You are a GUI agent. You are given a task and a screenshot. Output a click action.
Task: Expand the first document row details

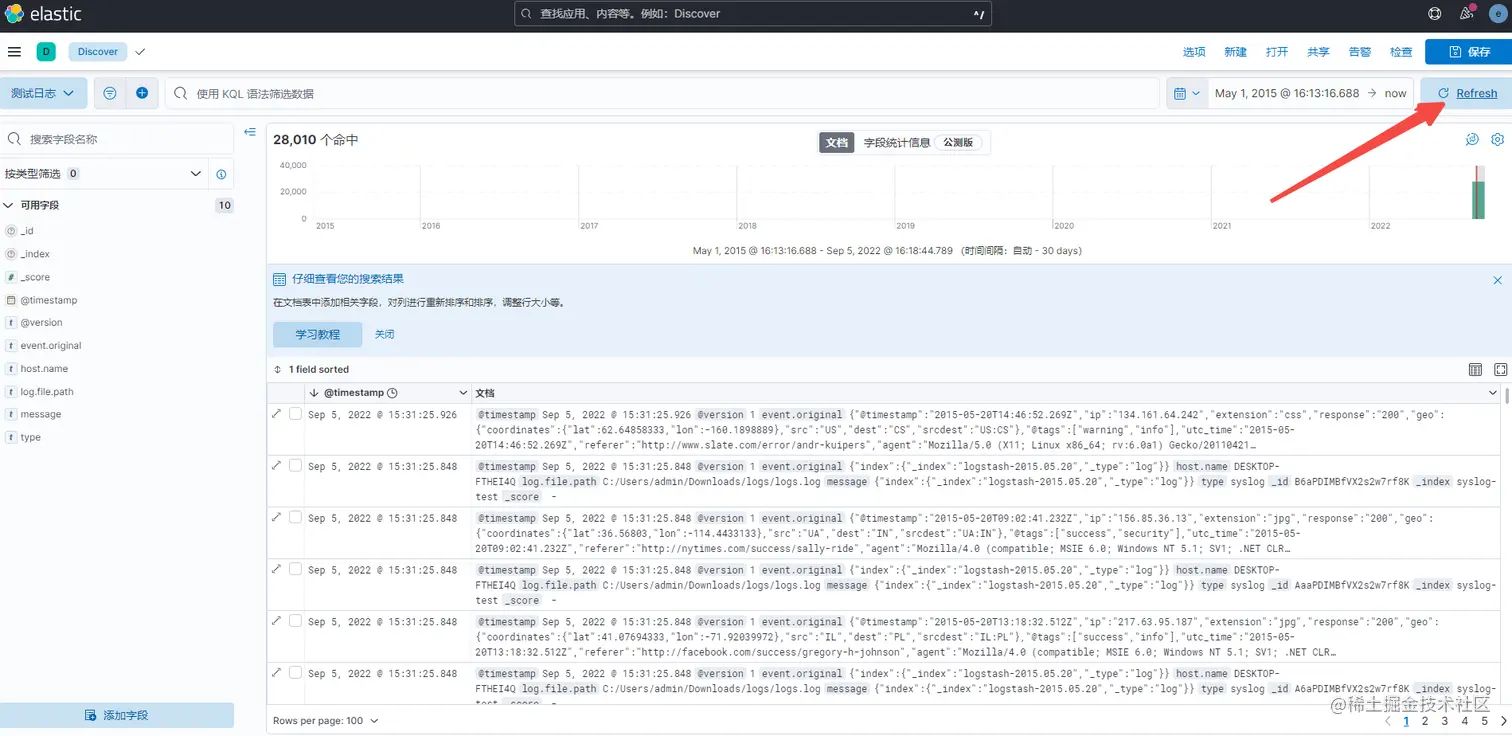tap(277, 413)
